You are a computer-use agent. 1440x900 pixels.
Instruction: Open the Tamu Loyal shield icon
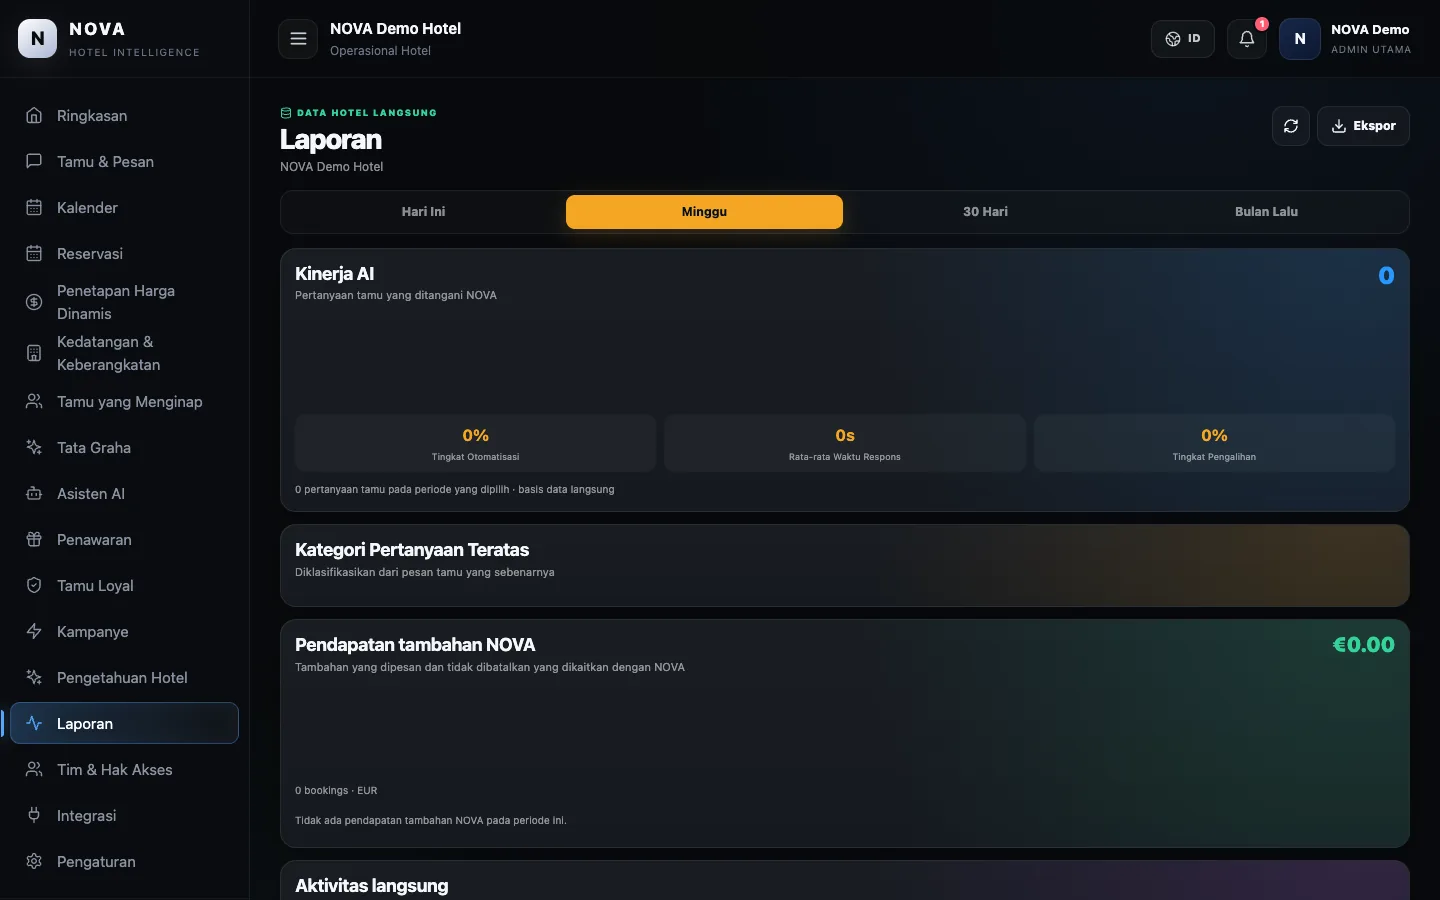click(x=34, y=586)
